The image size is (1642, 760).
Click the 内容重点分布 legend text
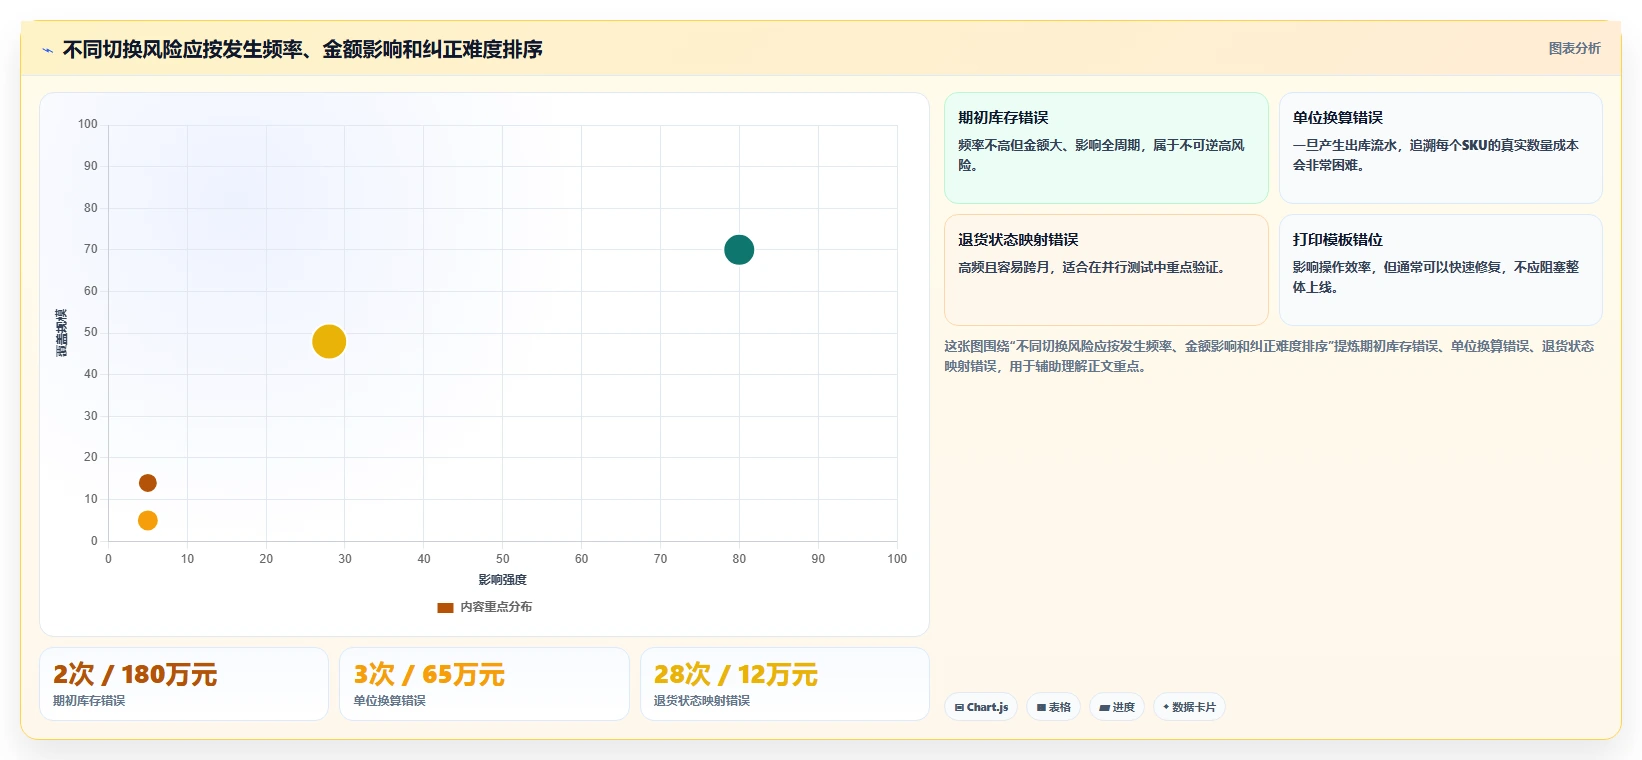[x=496, y=607]
